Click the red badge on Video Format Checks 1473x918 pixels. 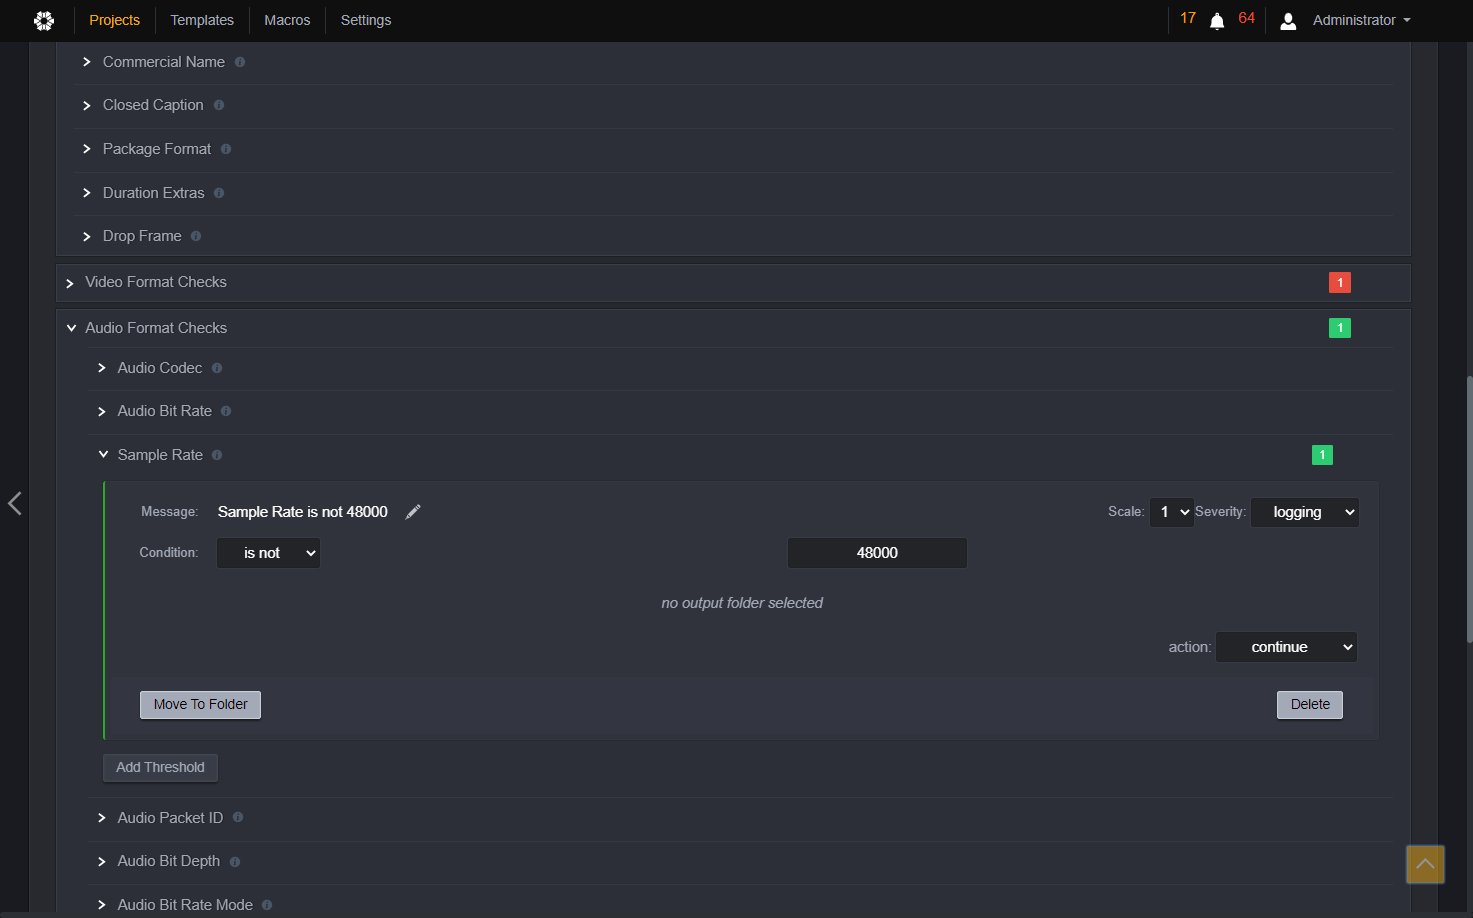pos(1340,283)
